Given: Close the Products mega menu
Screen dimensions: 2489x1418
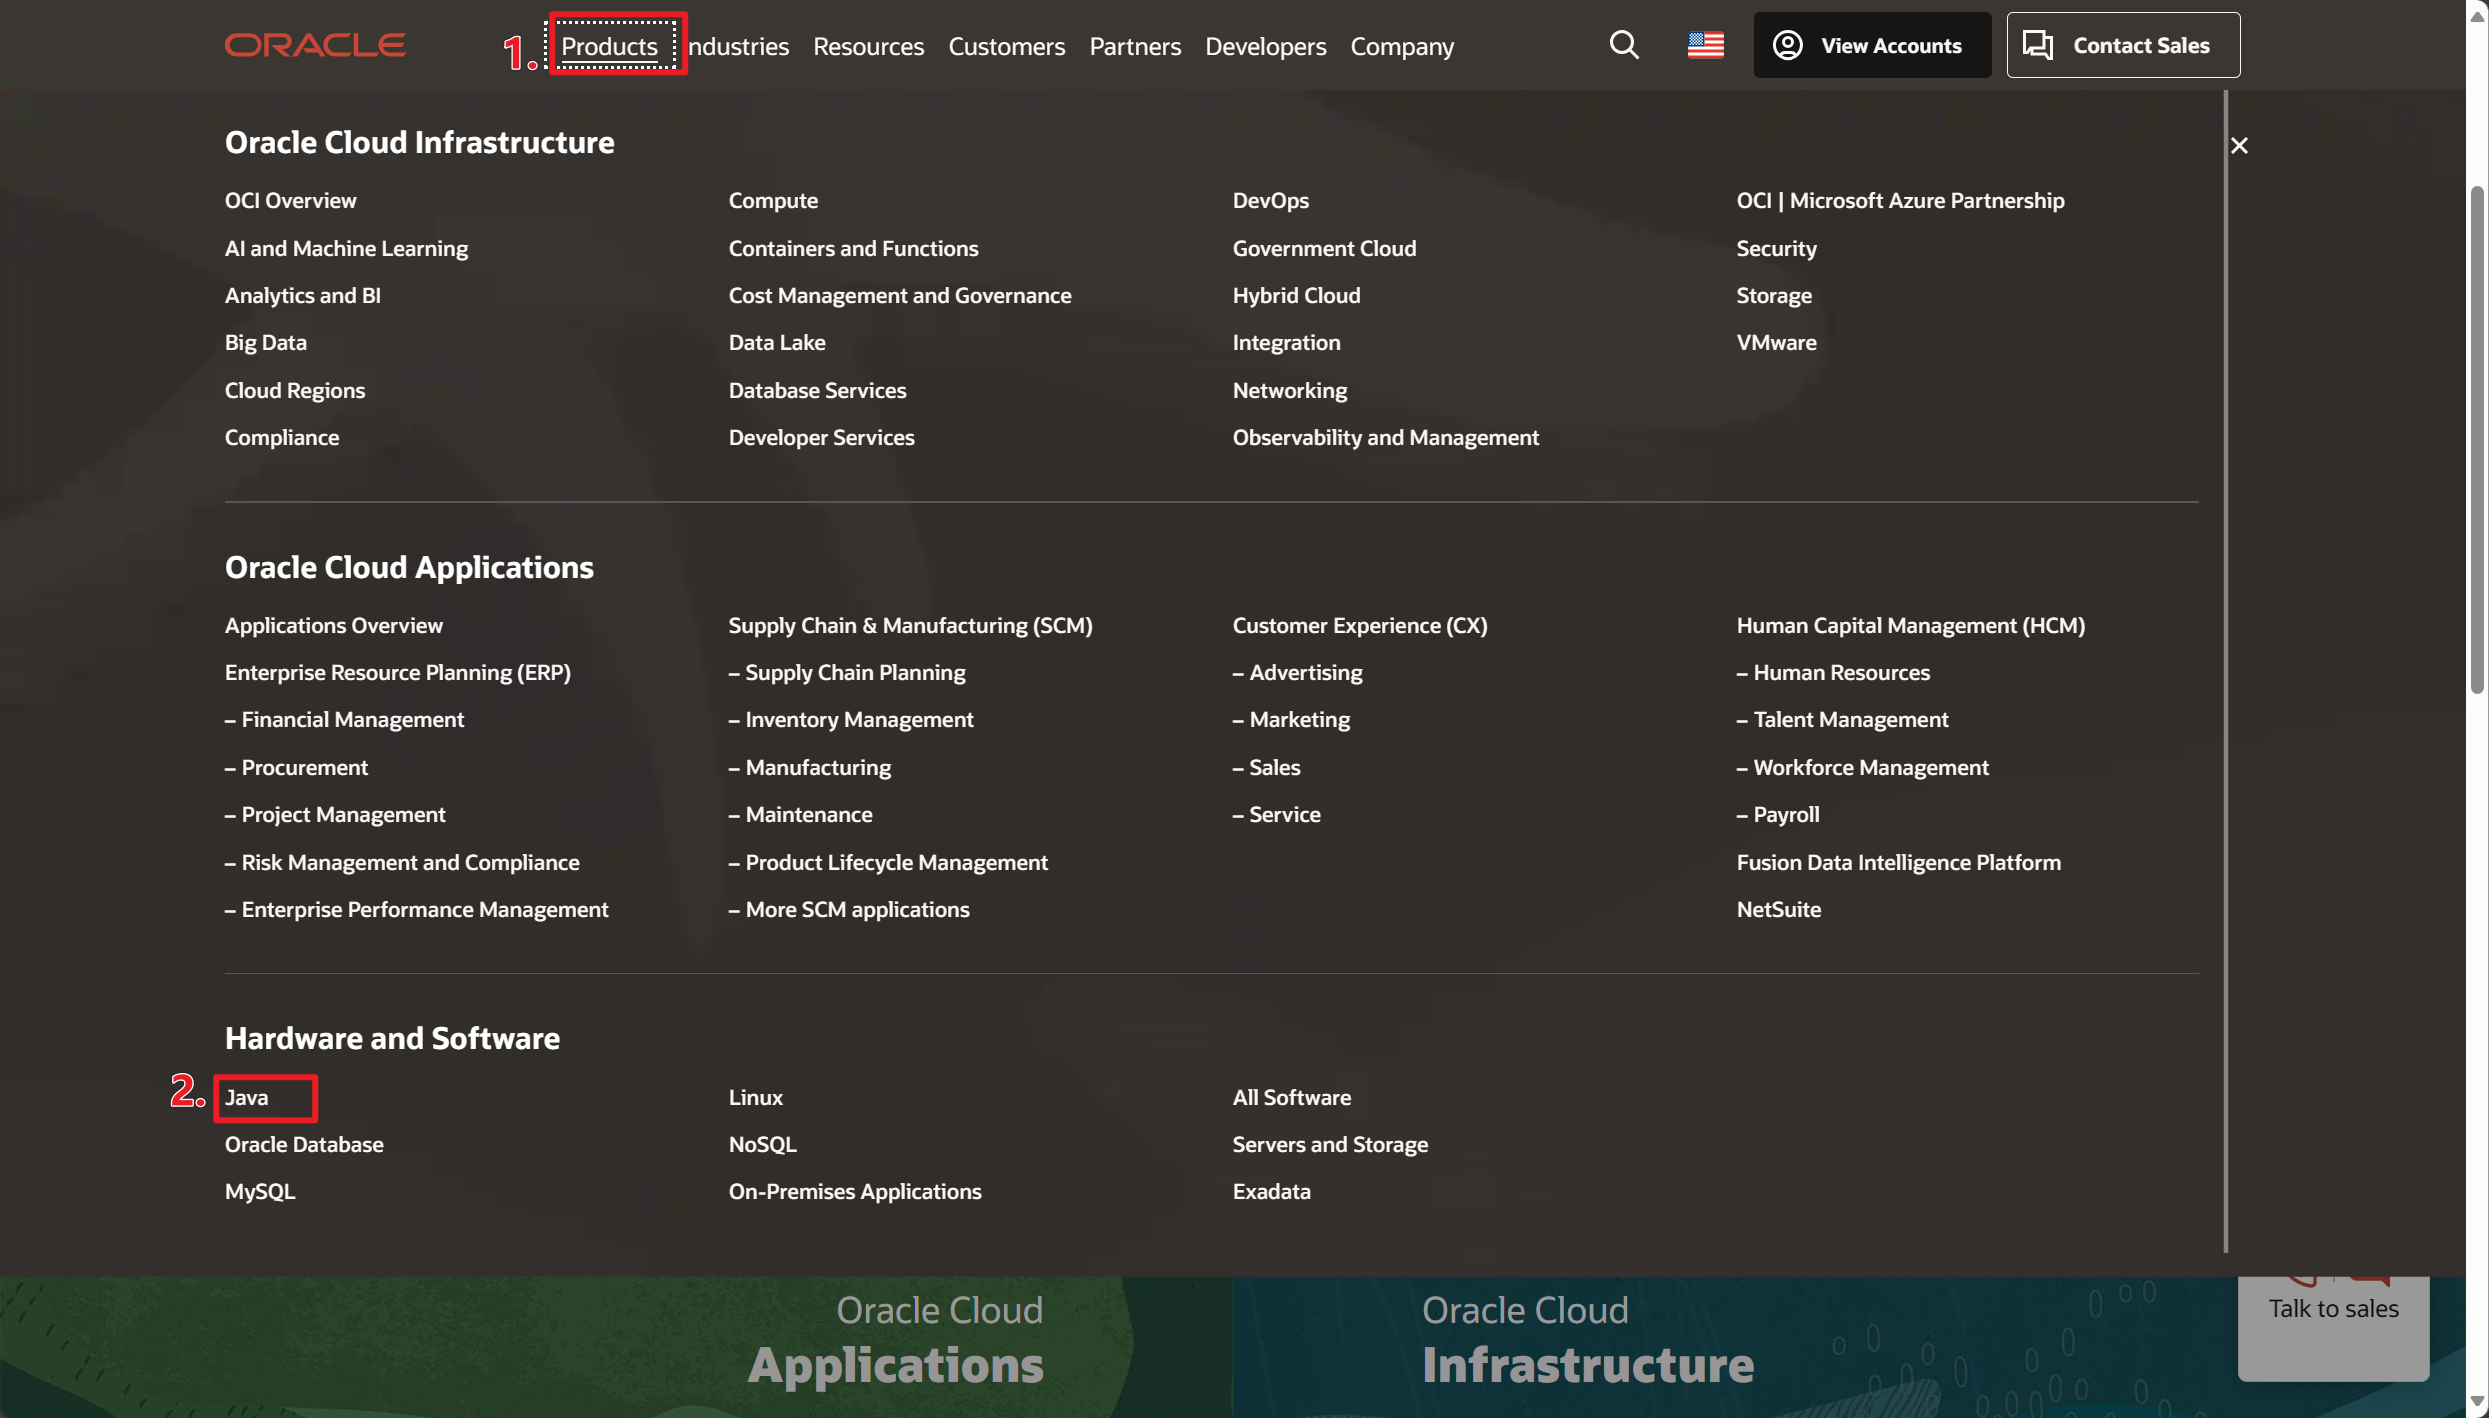Looking at the screenshot, I should coord(2239,146).
